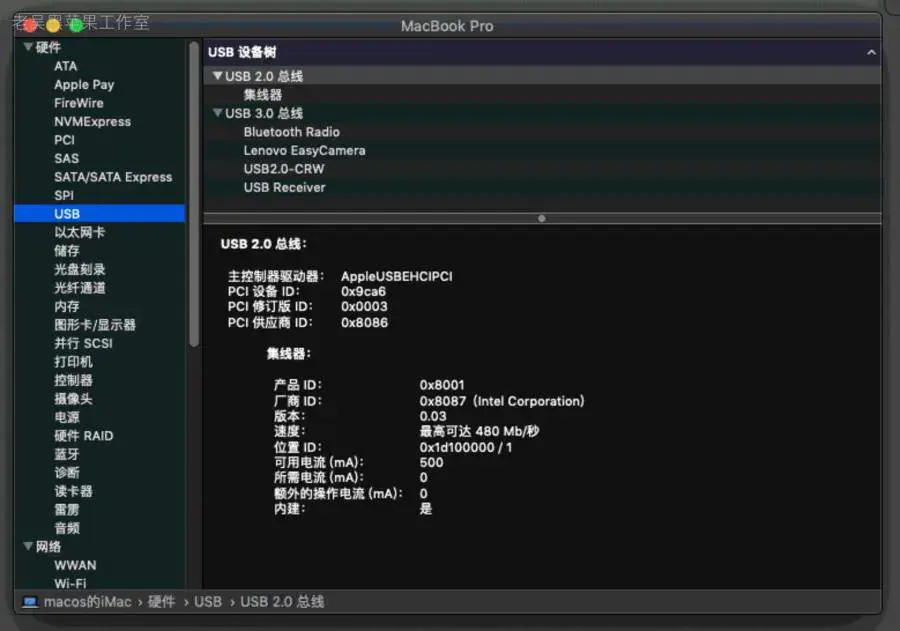Click the 最高可达 480 Mb/秒 speed value
900x631 pixels.
point(479,431)
